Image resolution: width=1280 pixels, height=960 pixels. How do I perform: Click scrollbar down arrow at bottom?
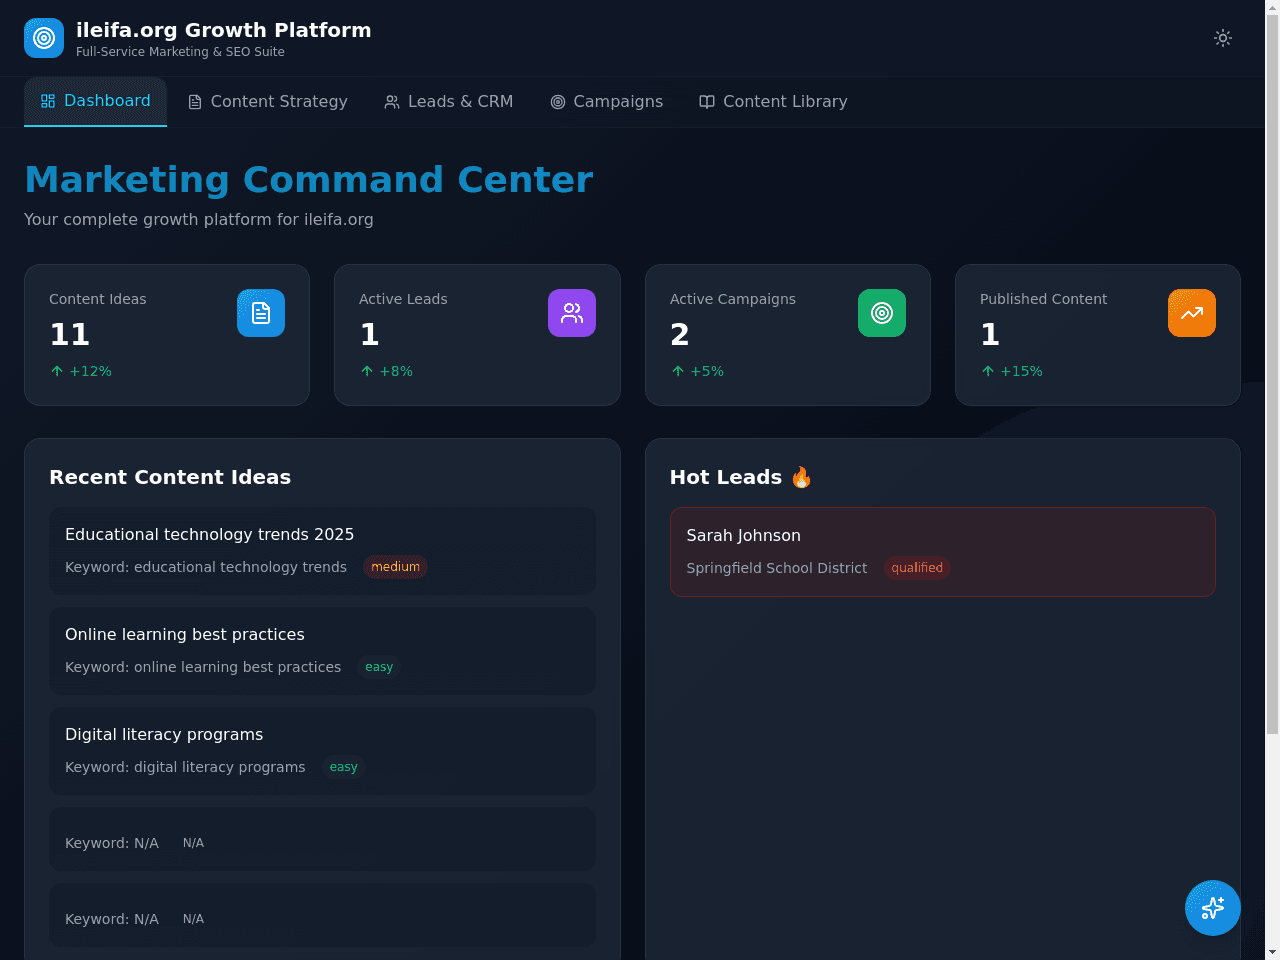[x=1272, y=952]
